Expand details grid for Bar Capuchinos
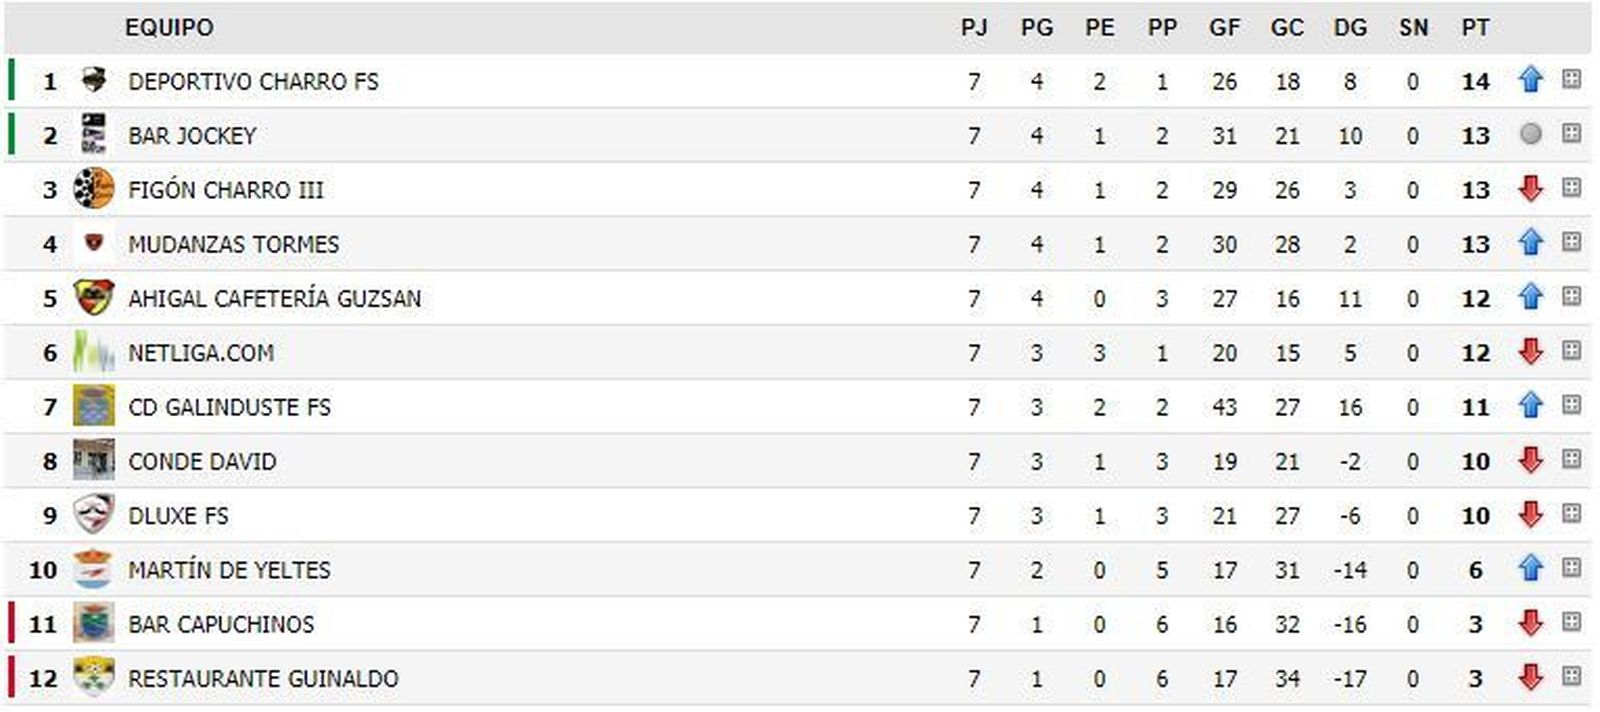1600x712 pixels. pyautogui.click(x=1571, y=623)
